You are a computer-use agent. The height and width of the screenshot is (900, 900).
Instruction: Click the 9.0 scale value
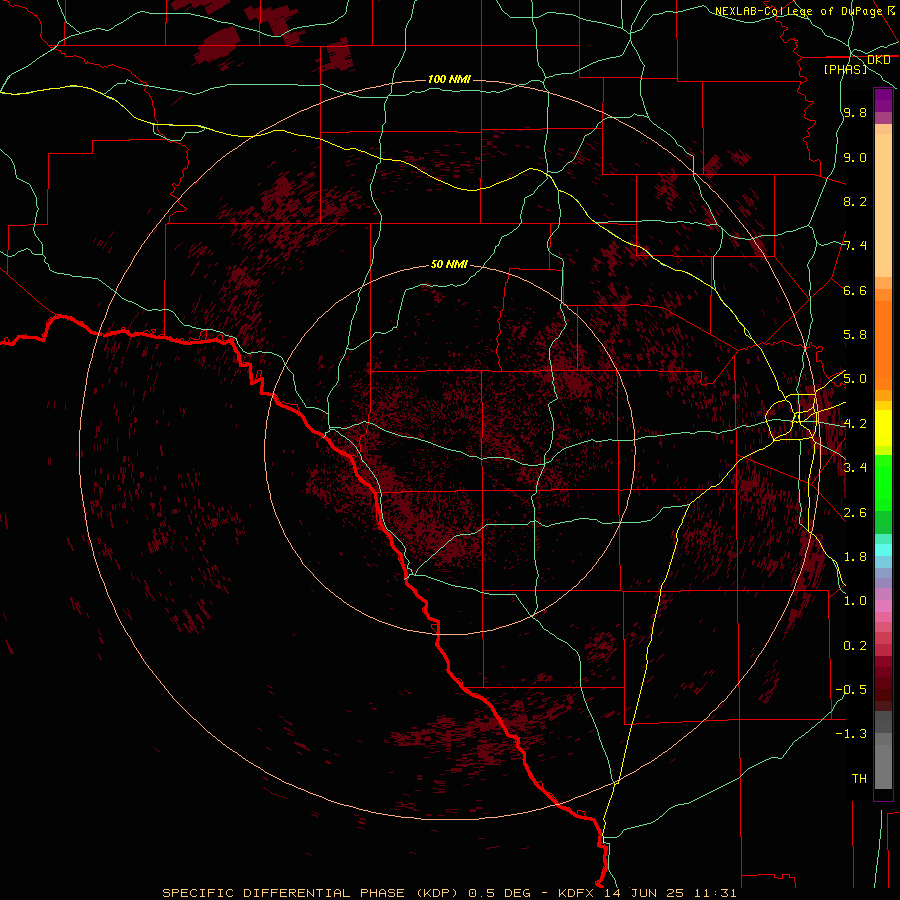[855, 157]
